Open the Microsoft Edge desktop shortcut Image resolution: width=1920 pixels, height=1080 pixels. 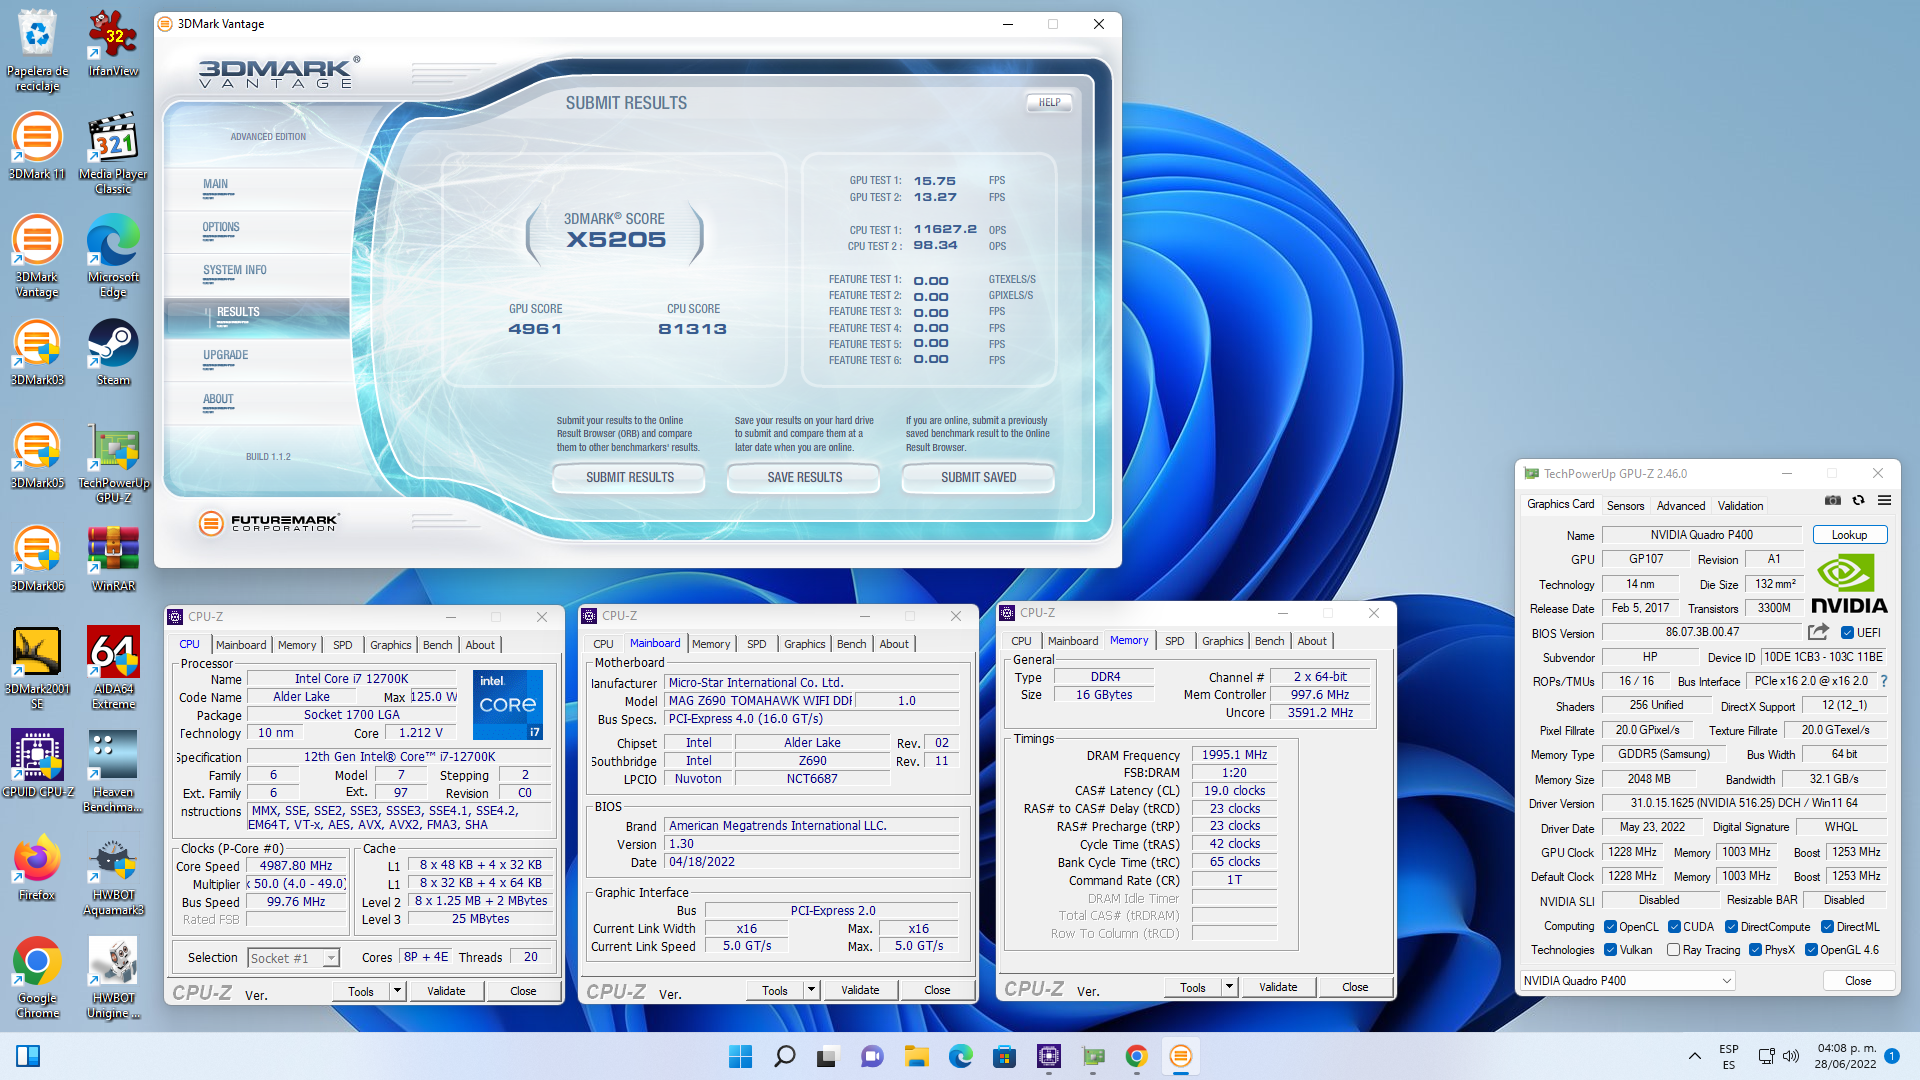point(113,256)
